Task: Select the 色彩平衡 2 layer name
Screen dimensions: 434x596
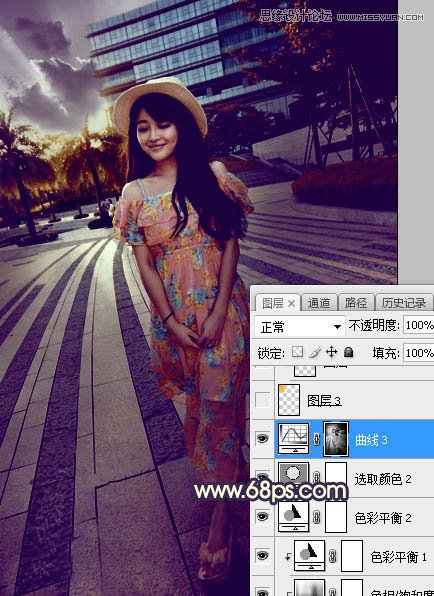Action: 383,518
